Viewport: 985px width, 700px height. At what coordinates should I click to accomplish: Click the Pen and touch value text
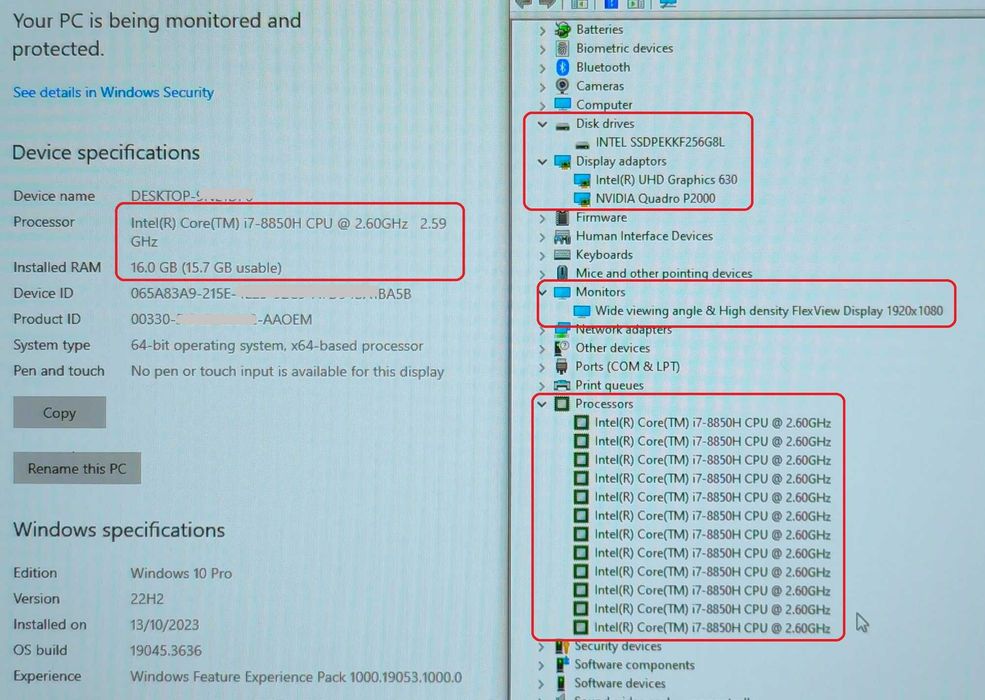click(287, 371)
